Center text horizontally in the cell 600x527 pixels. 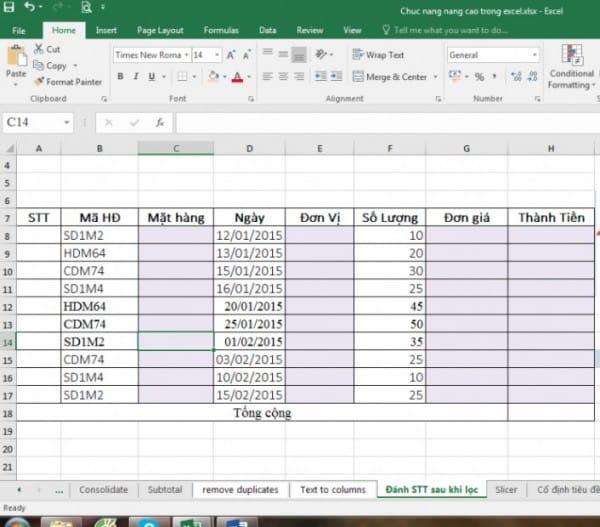point(283,77)
